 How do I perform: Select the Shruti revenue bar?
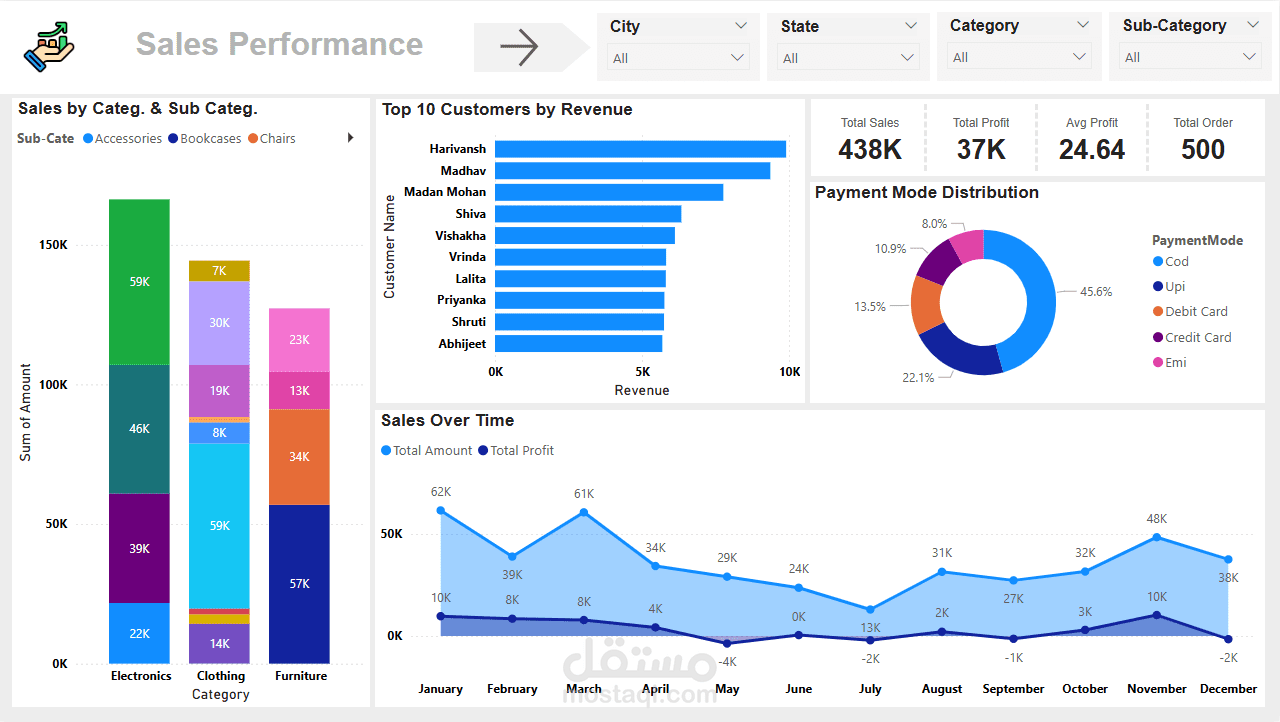[579, 322]
